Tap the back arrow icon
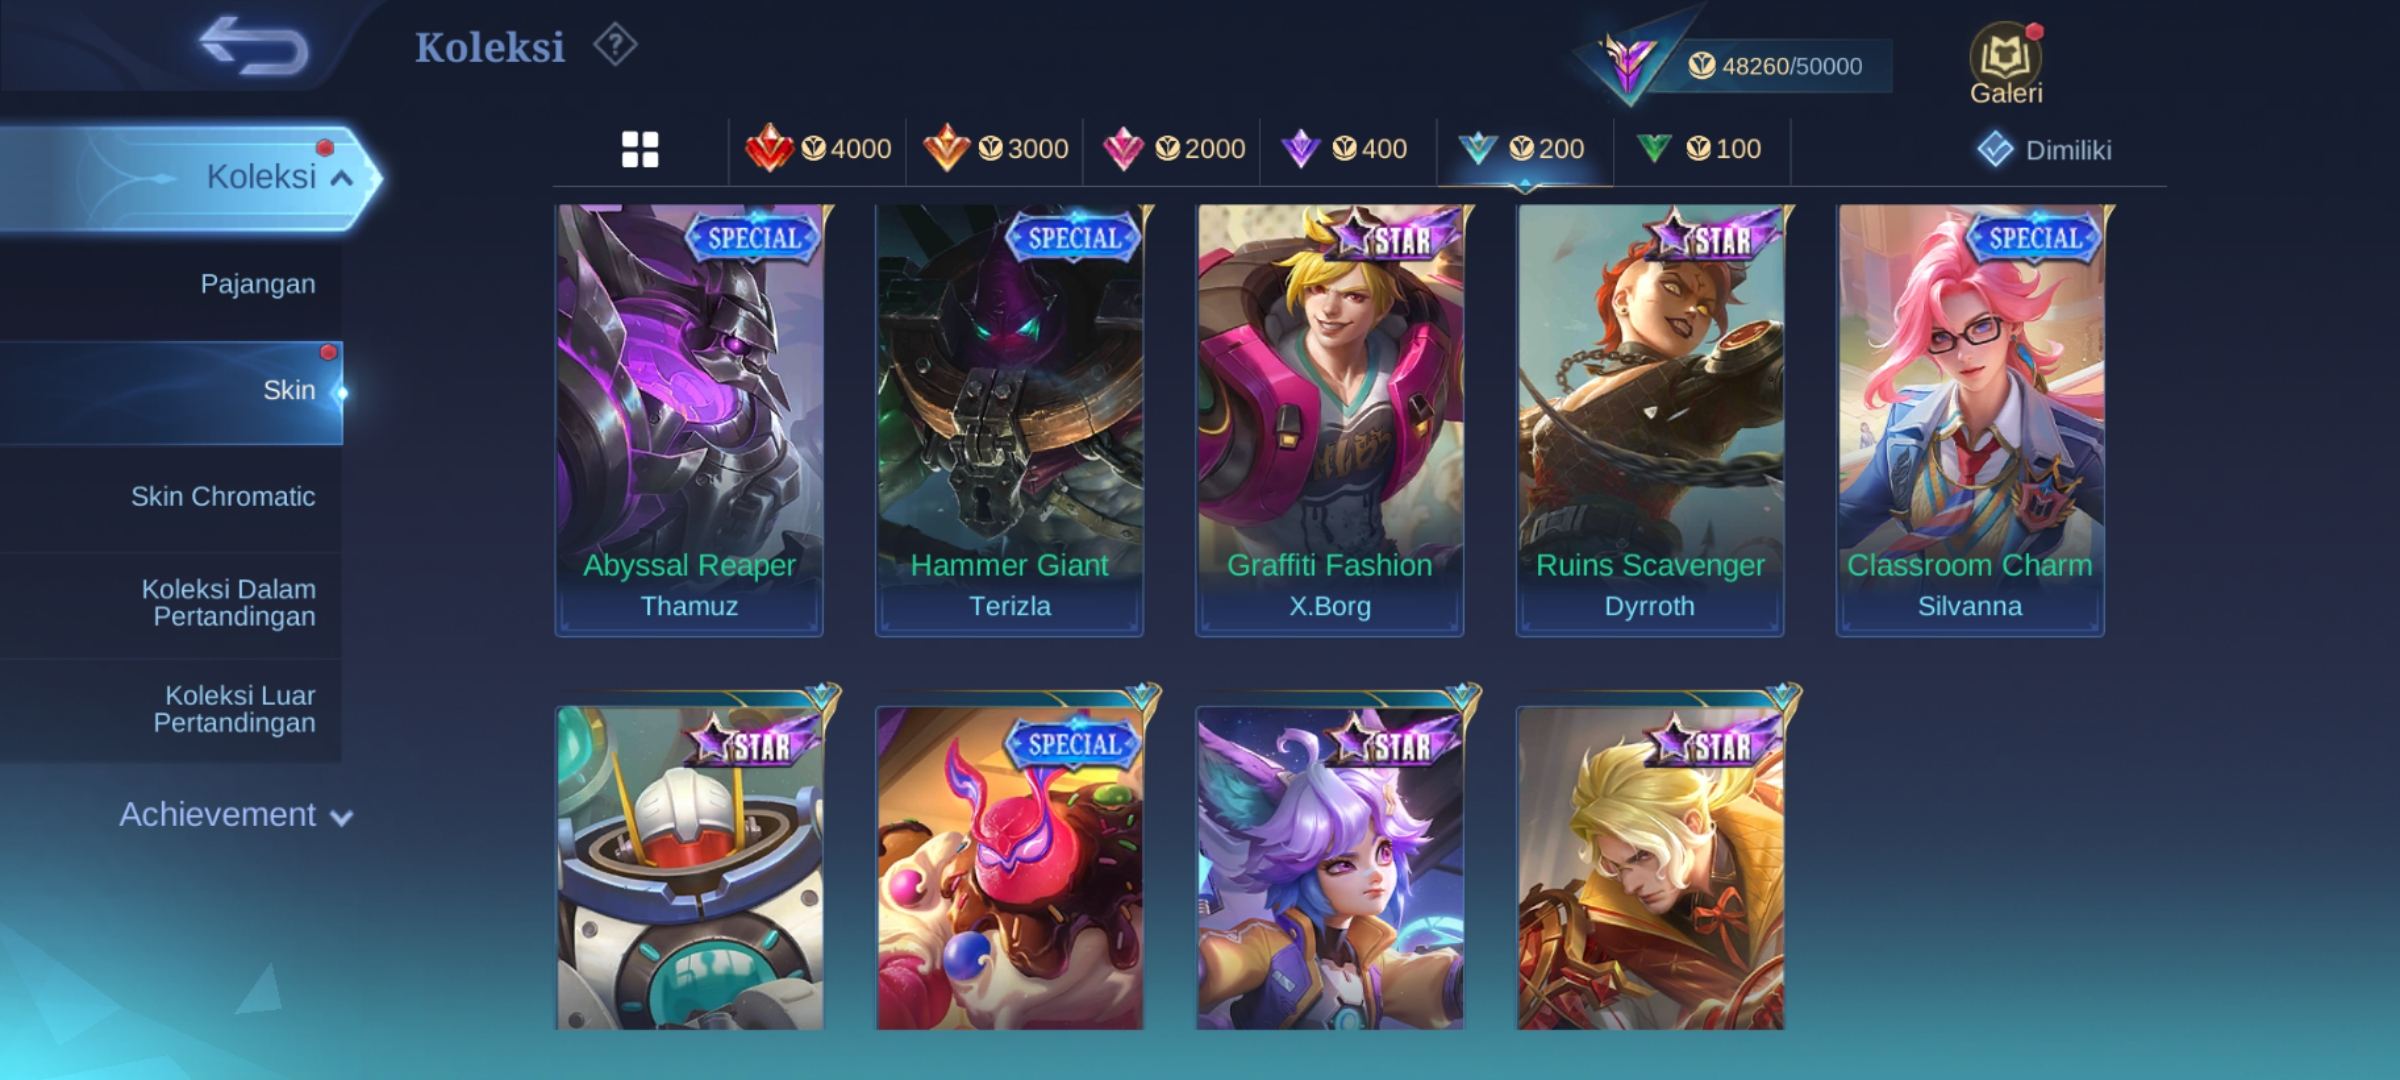Screen dimensions: 2400x1080 [x=253, y=45]
